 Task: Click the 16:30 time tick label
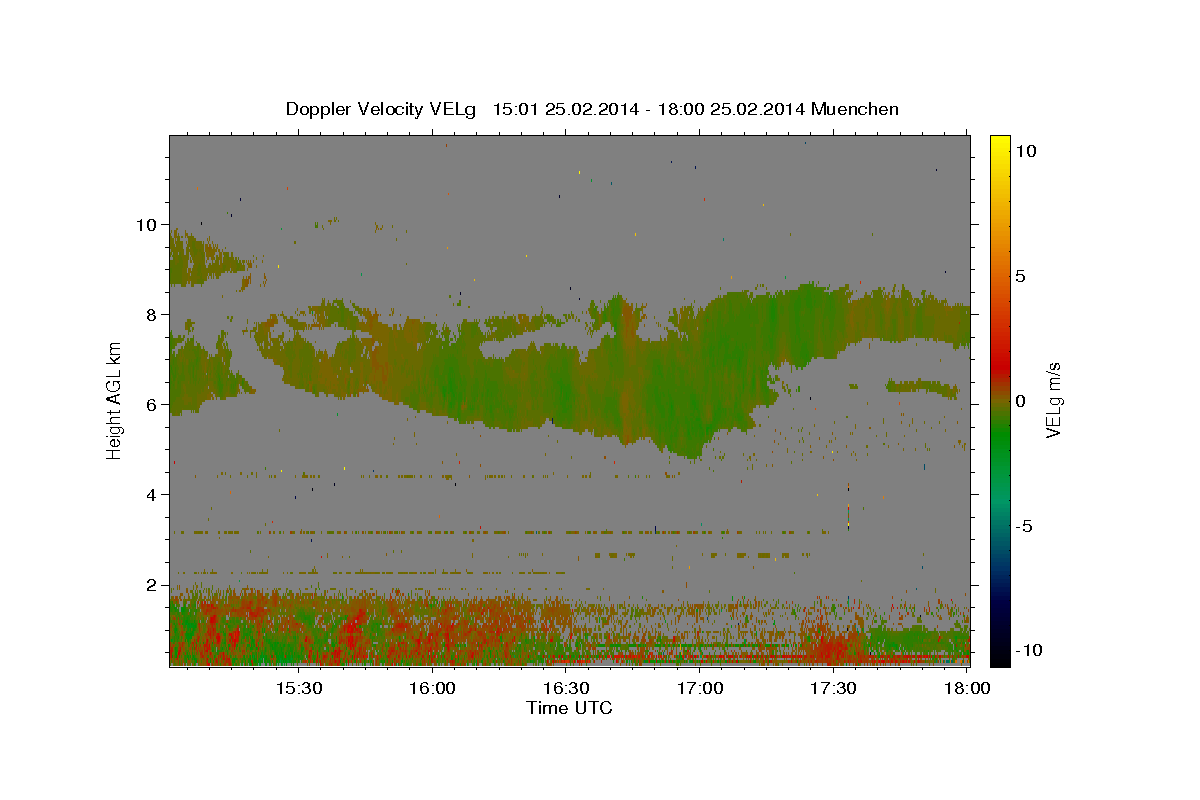pos(566,688)
